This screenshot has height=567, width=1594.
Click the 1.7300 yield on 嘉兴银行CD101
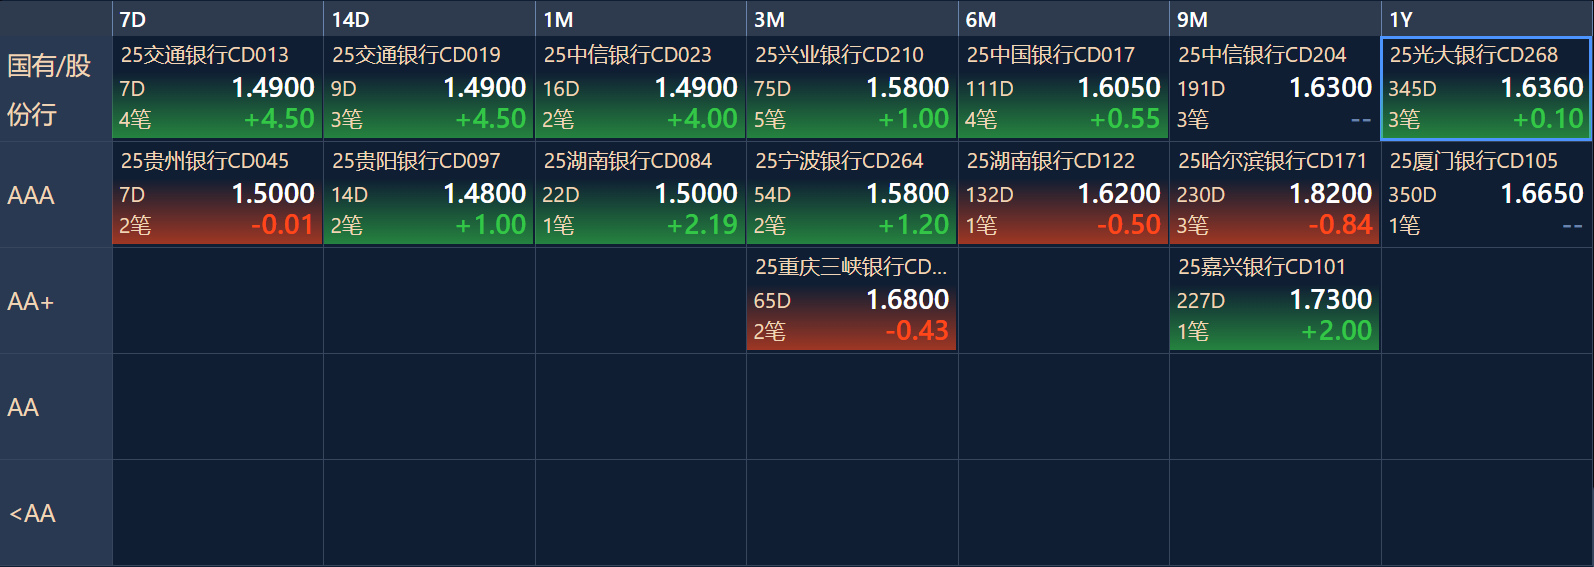1330,300
